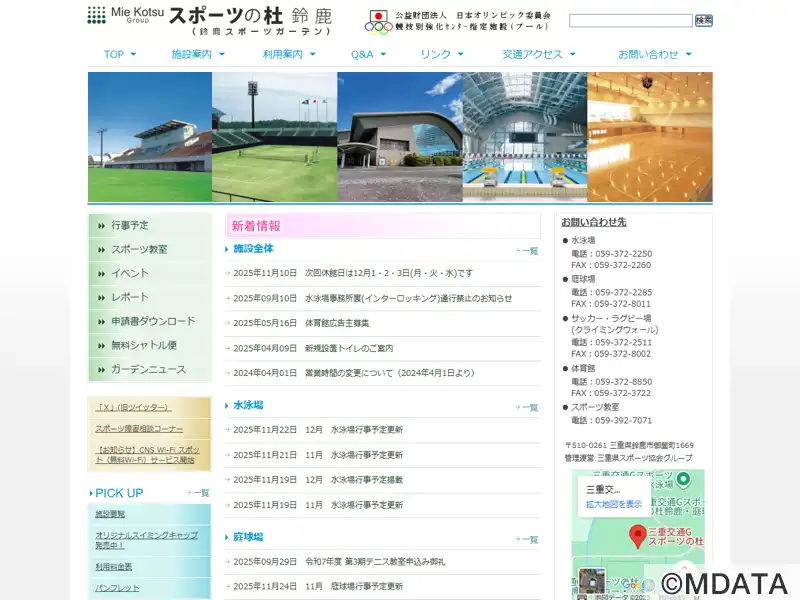Click the red map pin marker
800x600 pixels.
tap(637, 535)
